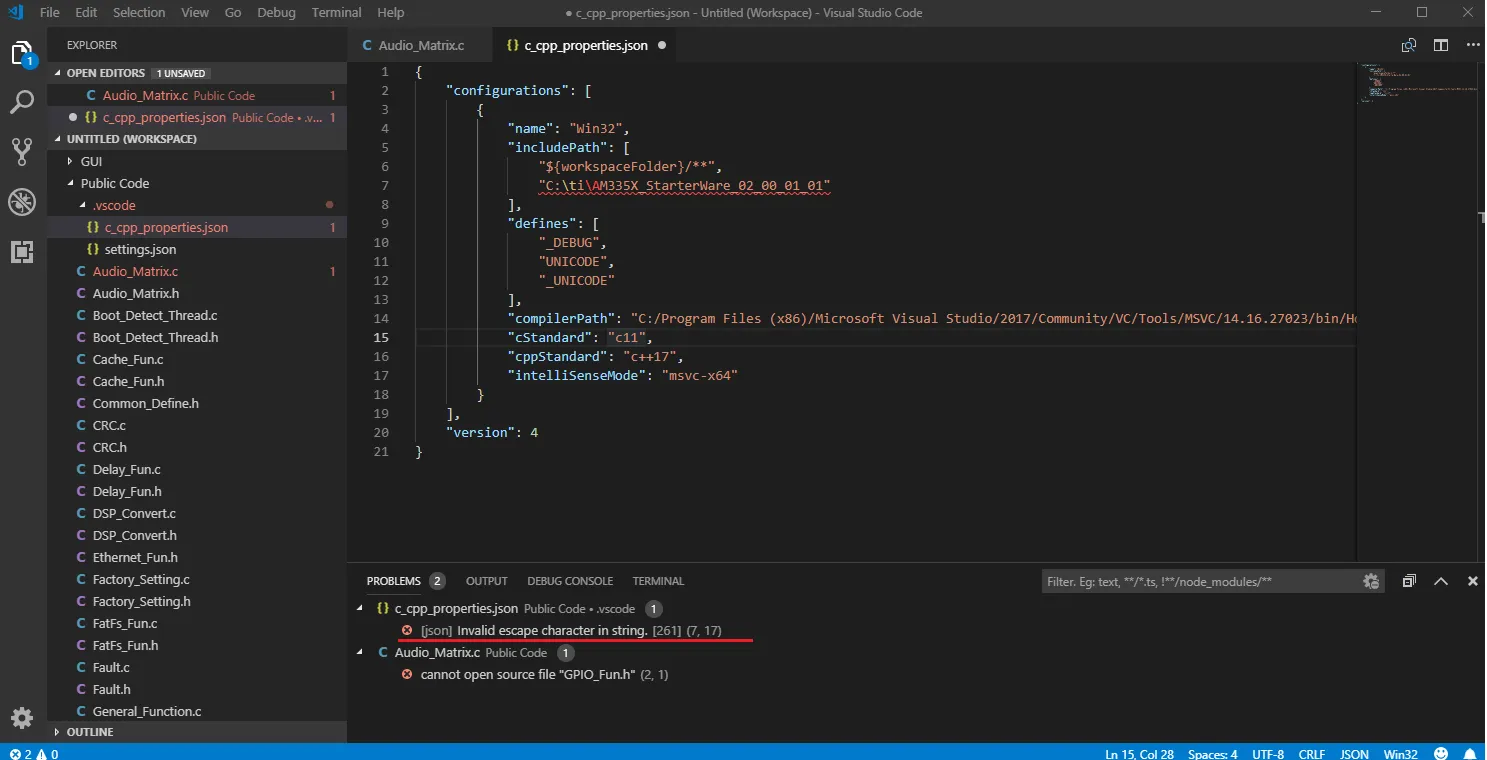Image resolution: width=1487 pixels, height=760 pixels.
Task: Open the Manage gear icon
Action: click(x=22, y=718)
